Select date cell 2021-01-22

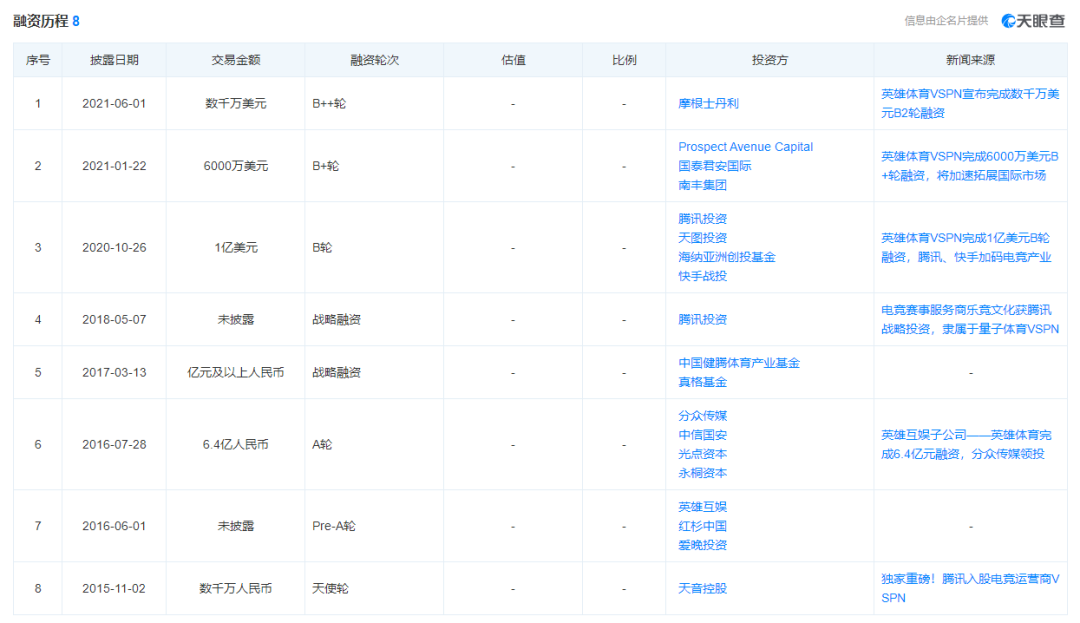pyautogui.click(x=114, y=166)
